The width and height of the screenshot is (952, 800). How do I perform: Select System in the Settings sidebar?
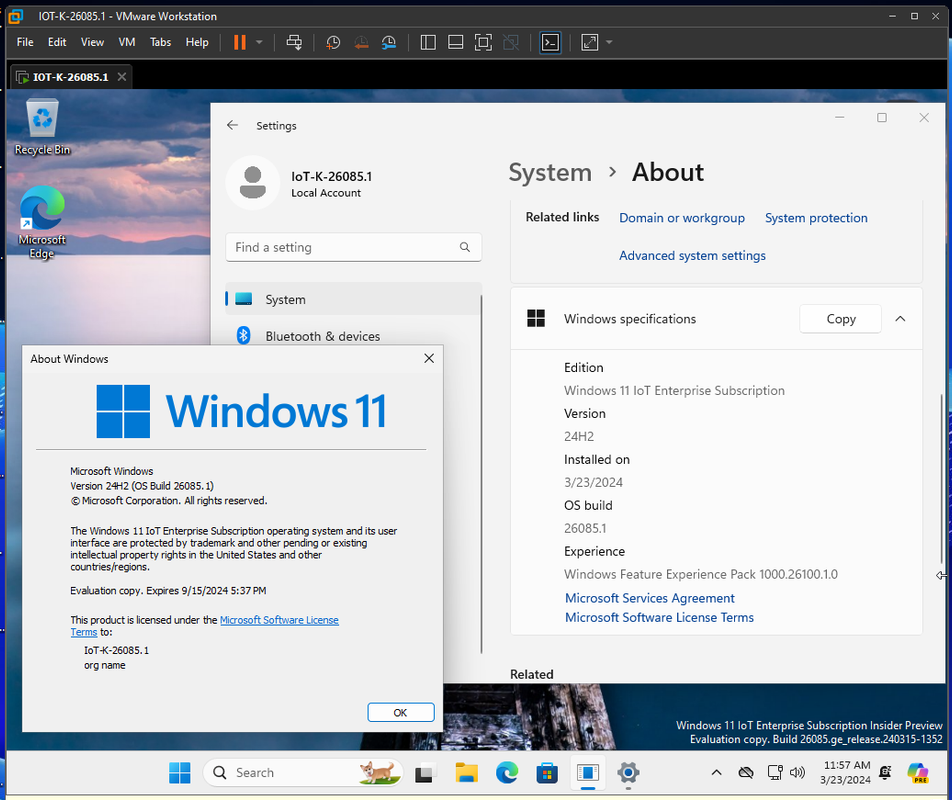coord(353,299)
